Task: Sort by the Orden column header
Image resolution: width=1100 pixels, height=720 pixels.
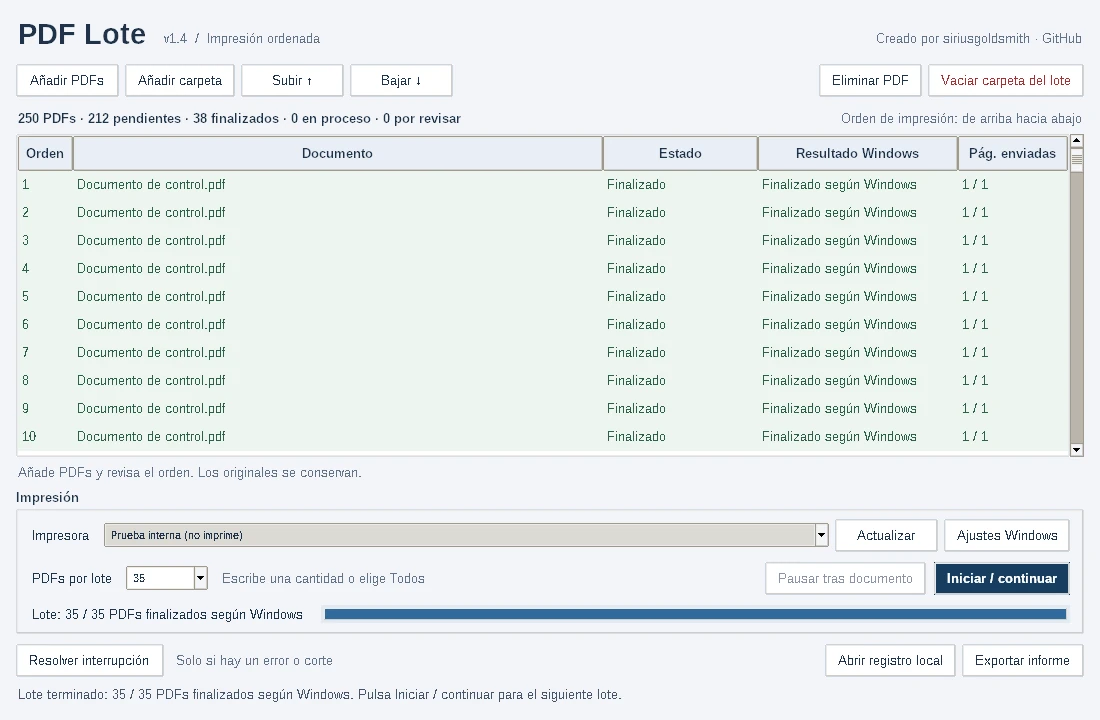Action: [x=45, y=153]
